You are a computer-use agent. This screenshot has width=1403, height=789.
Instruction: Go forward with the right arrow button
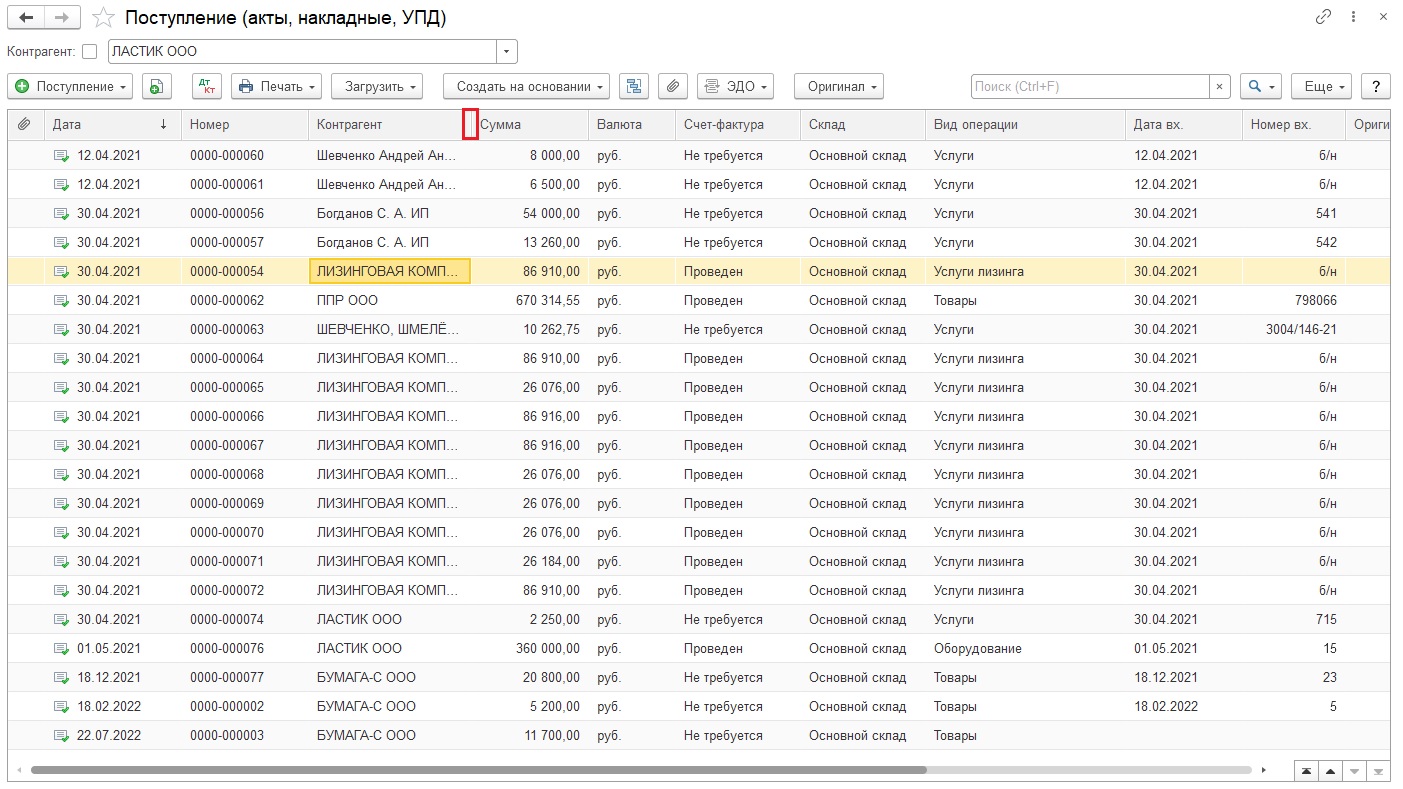click(62, 18)
